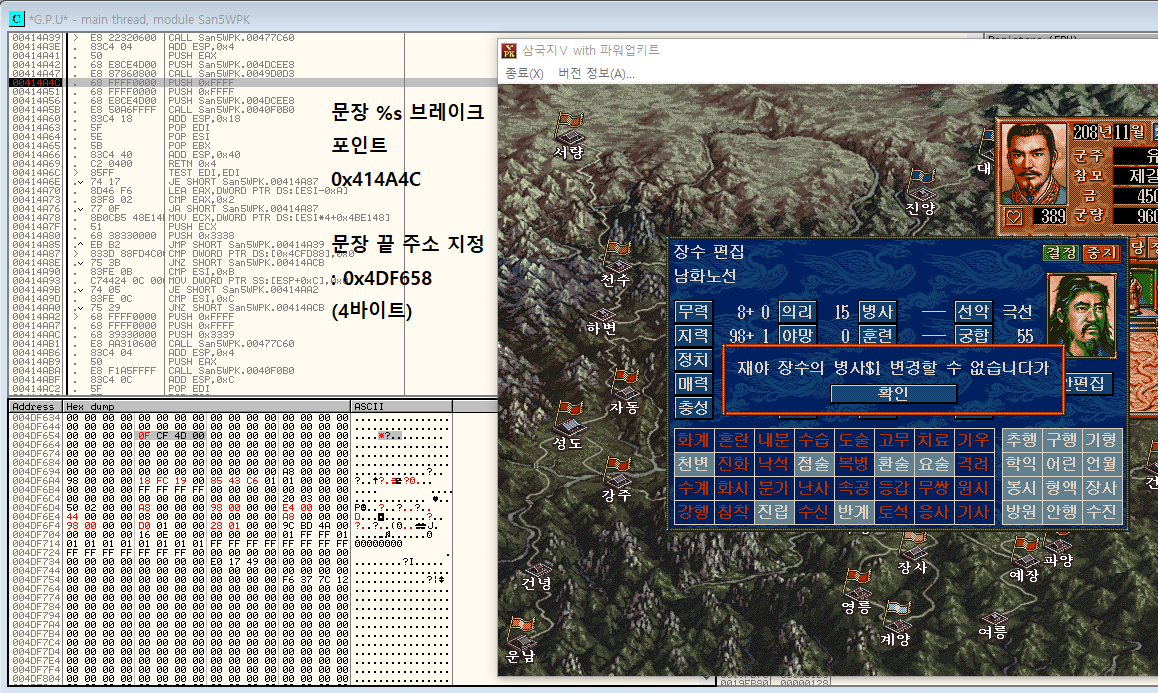1158x693 pixels.
Task: Toggle the 진립 skill
Action: pos(773,511)
